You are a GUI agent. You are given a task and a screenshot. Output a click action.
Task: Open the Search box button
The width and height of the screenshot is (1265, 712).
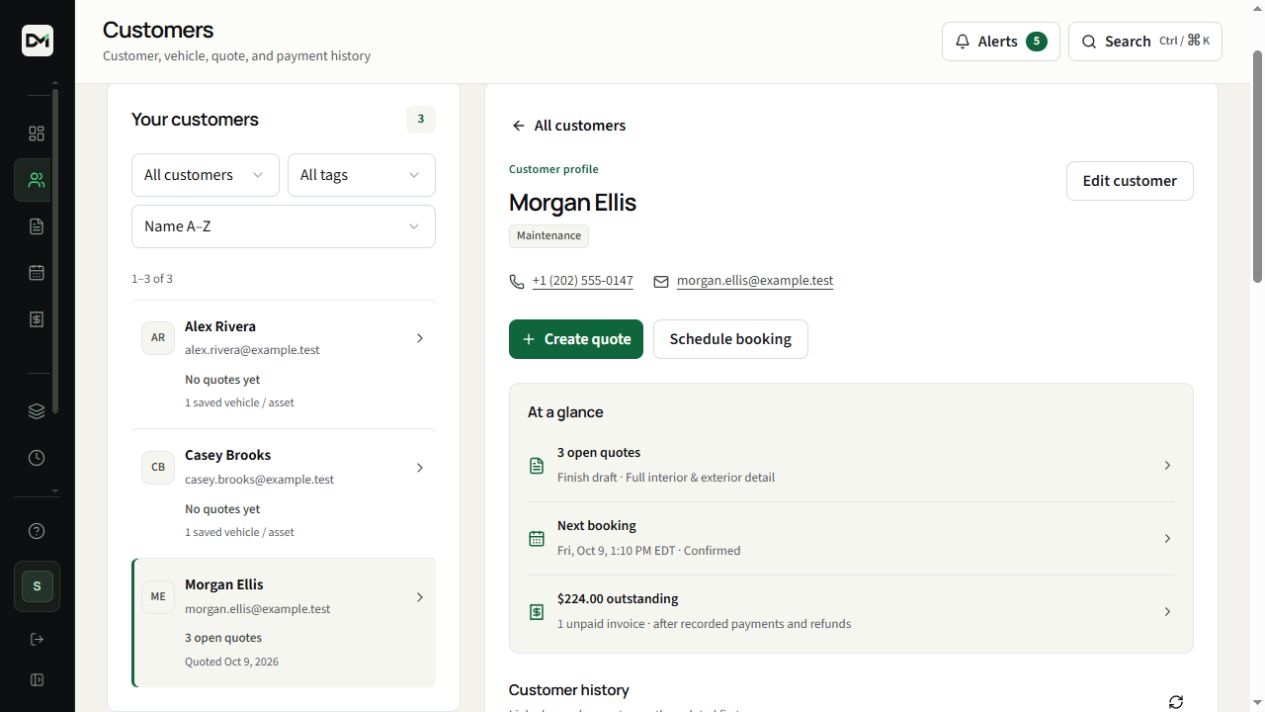1145,42
